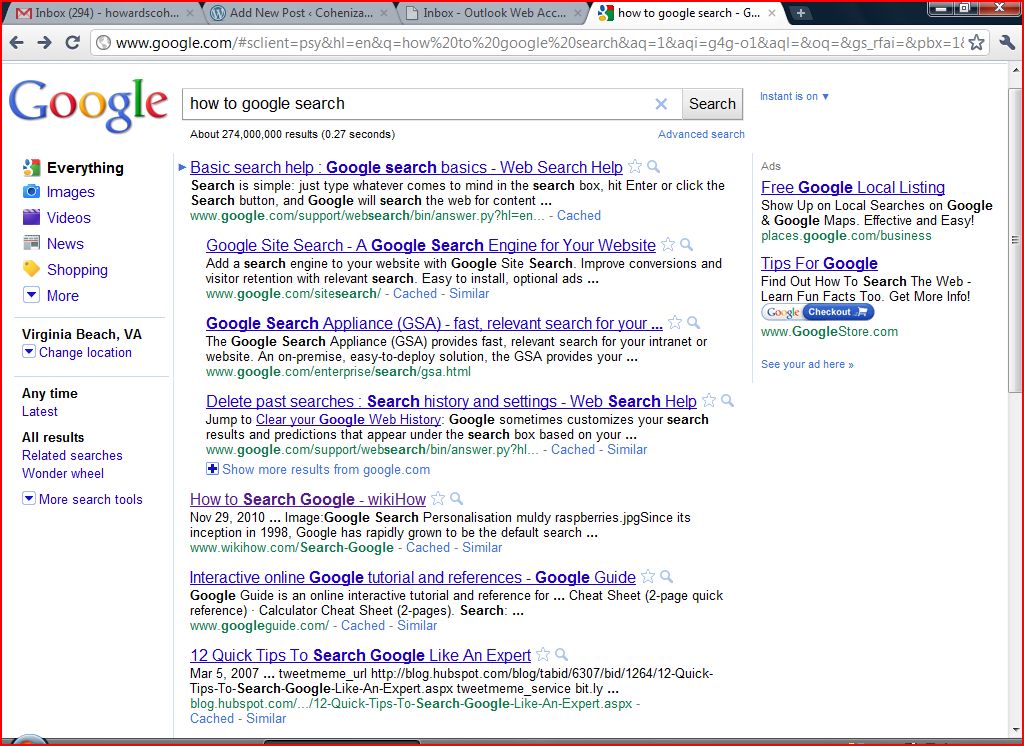Bookmark this page with the star icon
The height and width of the screenshot is (746, 1024).
[x=976, y=43]
